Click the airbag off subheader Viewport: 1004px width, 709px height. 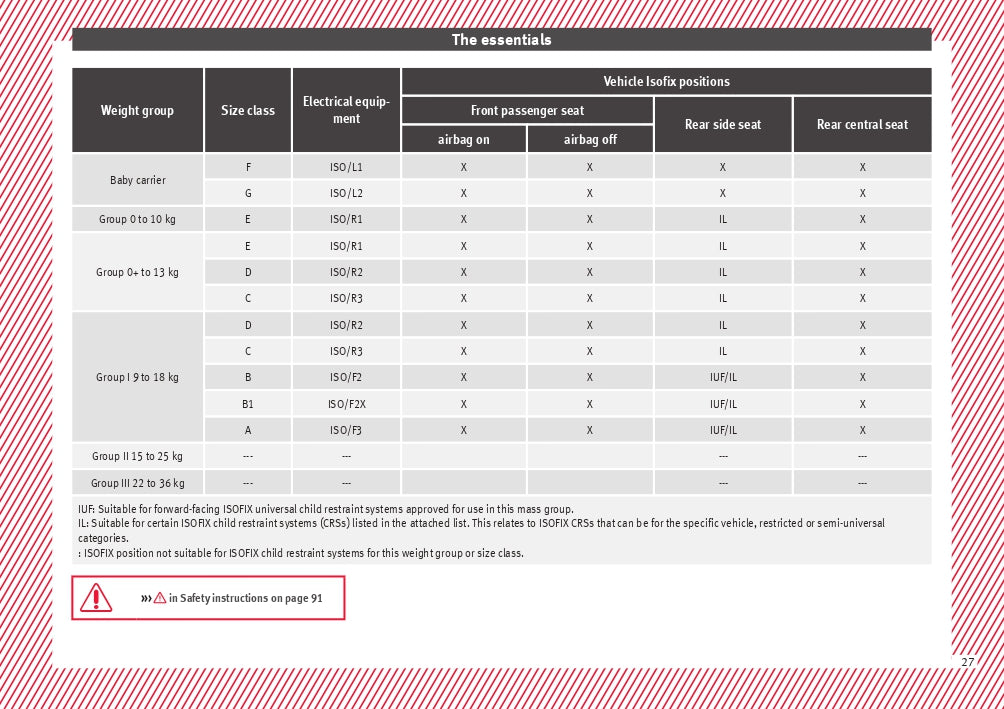point(590,140)
